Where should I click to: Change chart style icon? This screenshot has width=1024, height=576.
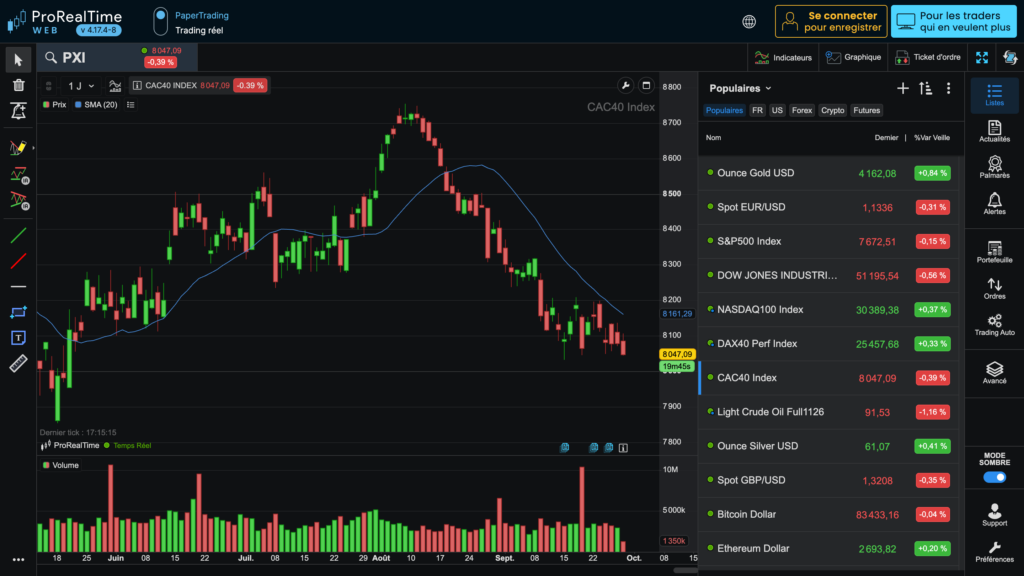(115, 86)
